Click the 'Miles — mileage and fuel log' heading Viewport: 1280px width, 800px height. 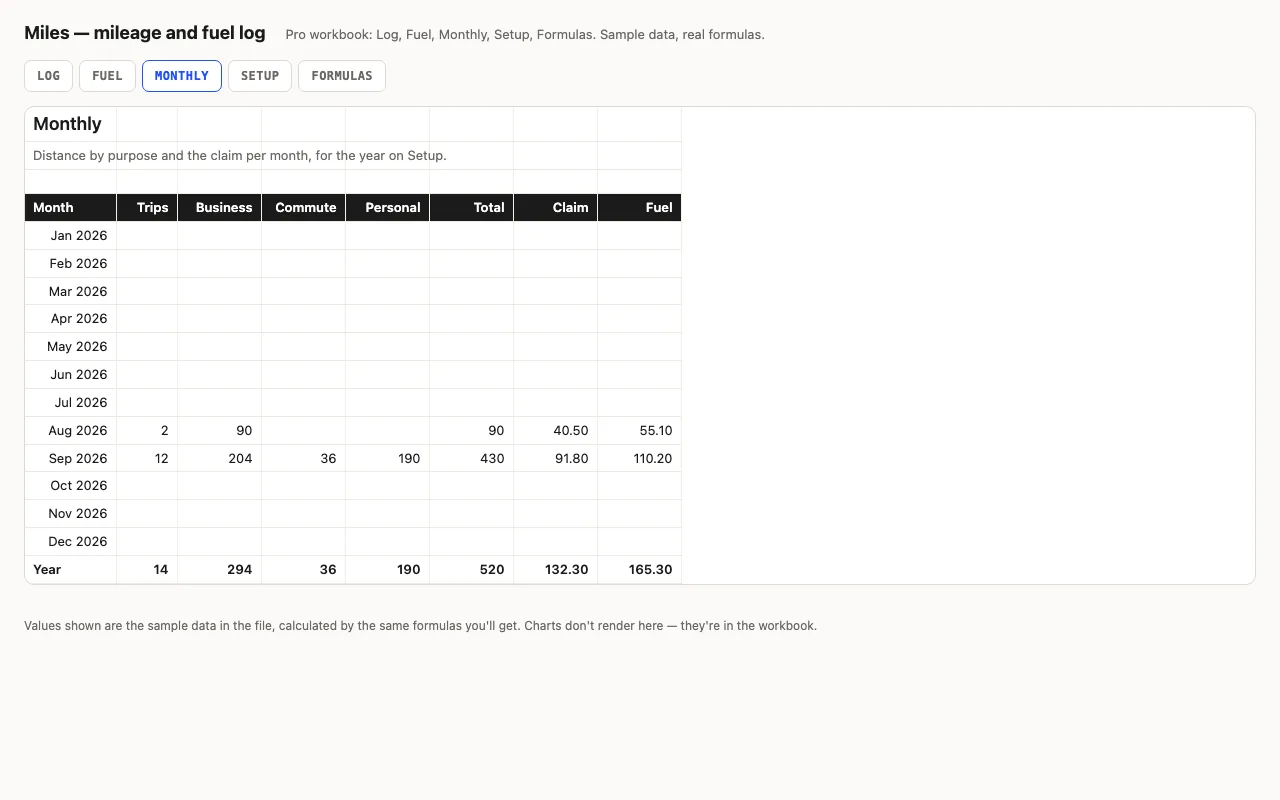(145, 33)
